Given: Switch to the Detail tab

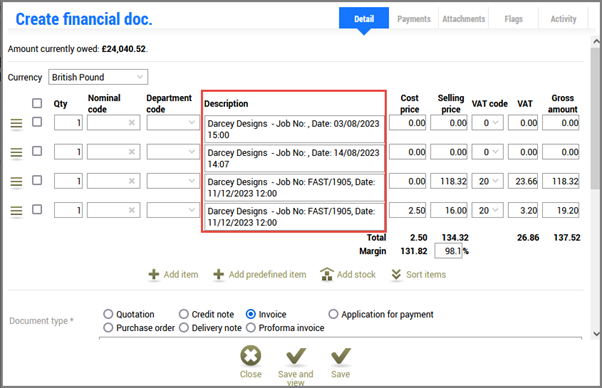Looking at the screenshot, I should 364,18.
